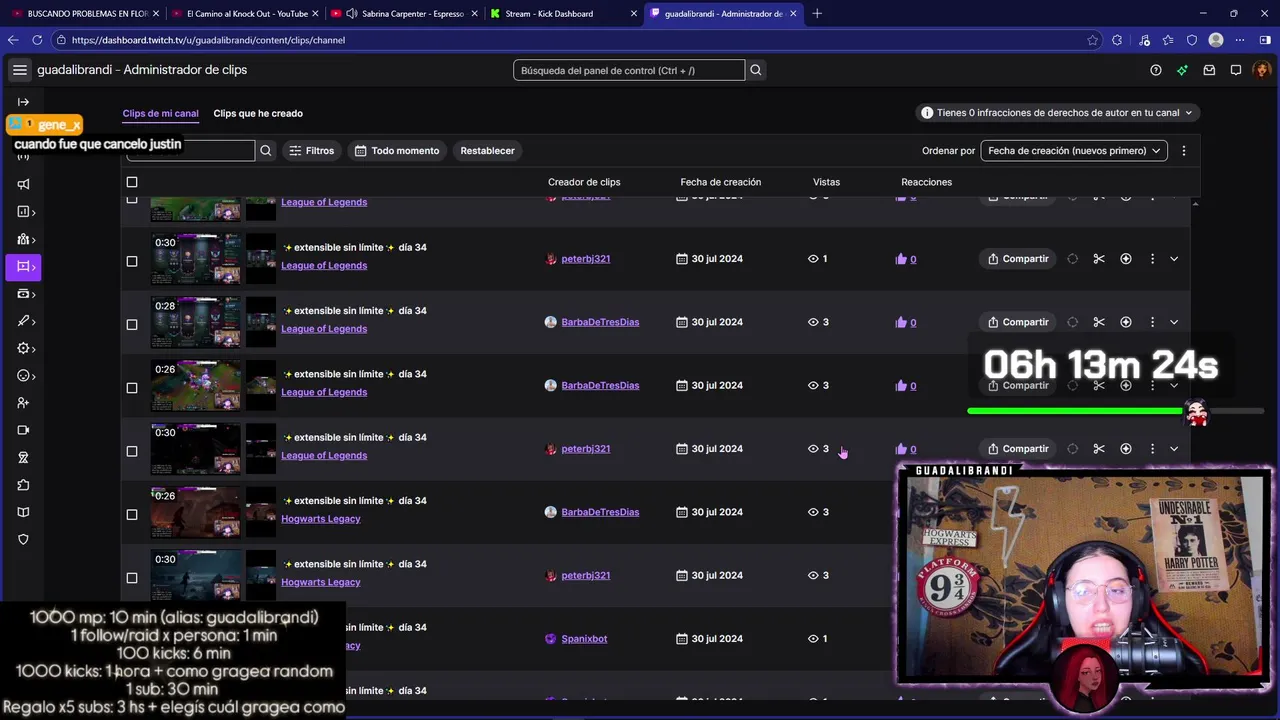The width and height of the screenshot is (1280, 720).
Task: Open new browser tab plus button
Action: pyautogui.click(x=817, y=14)
